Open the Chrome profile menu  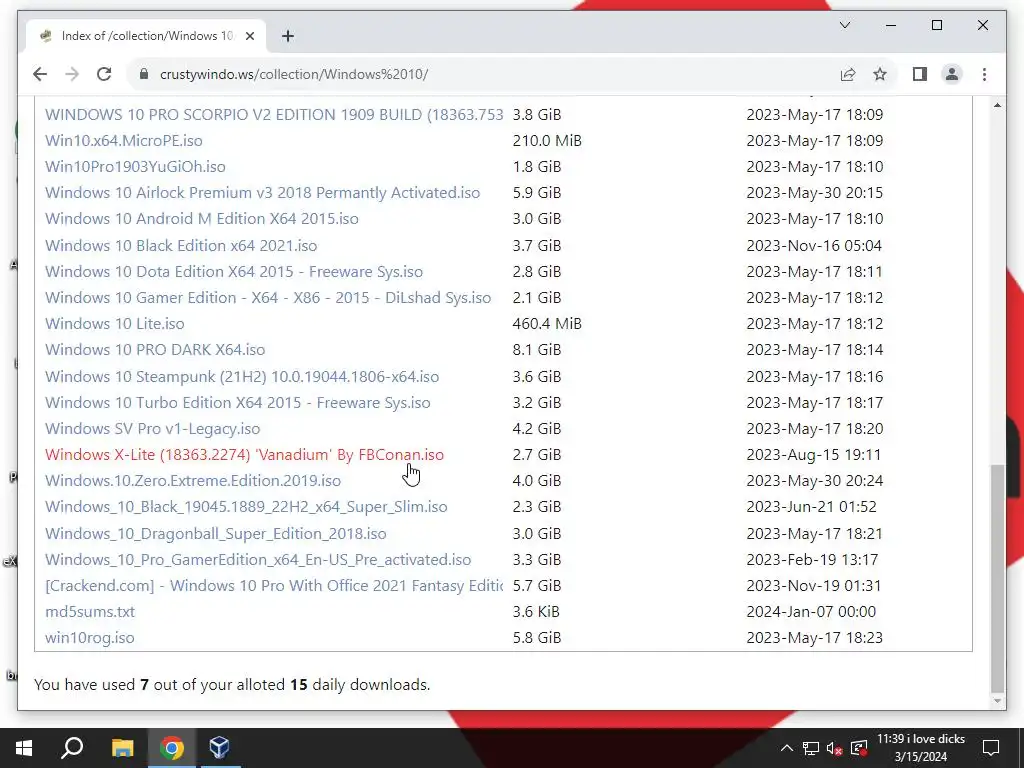tap(952, 74)
